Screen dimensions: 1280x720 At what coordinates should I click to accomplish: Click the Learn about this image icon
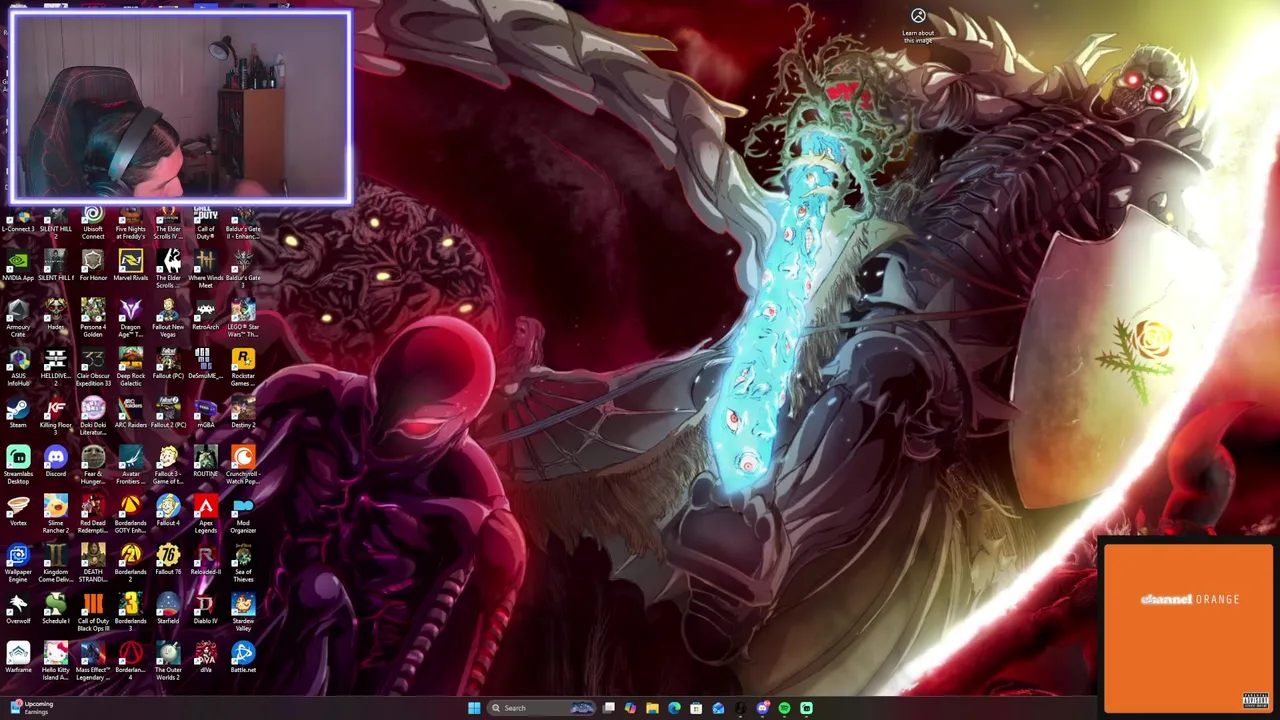coord(918,26)
